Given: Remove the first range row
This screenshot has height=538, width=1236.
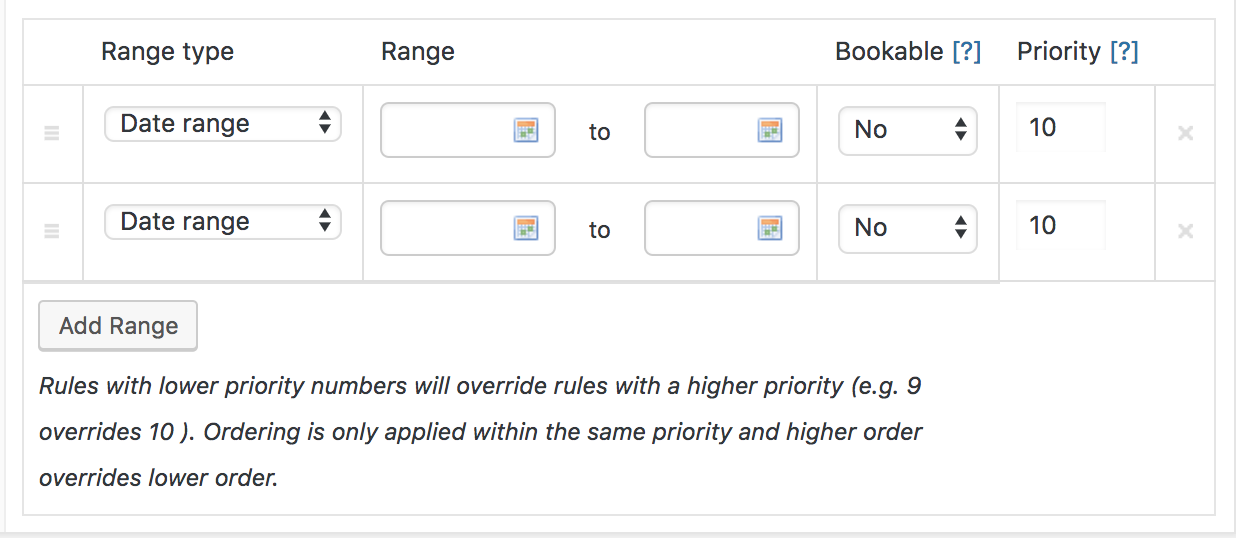Looking at the screenshot, I should point(1186,133).
